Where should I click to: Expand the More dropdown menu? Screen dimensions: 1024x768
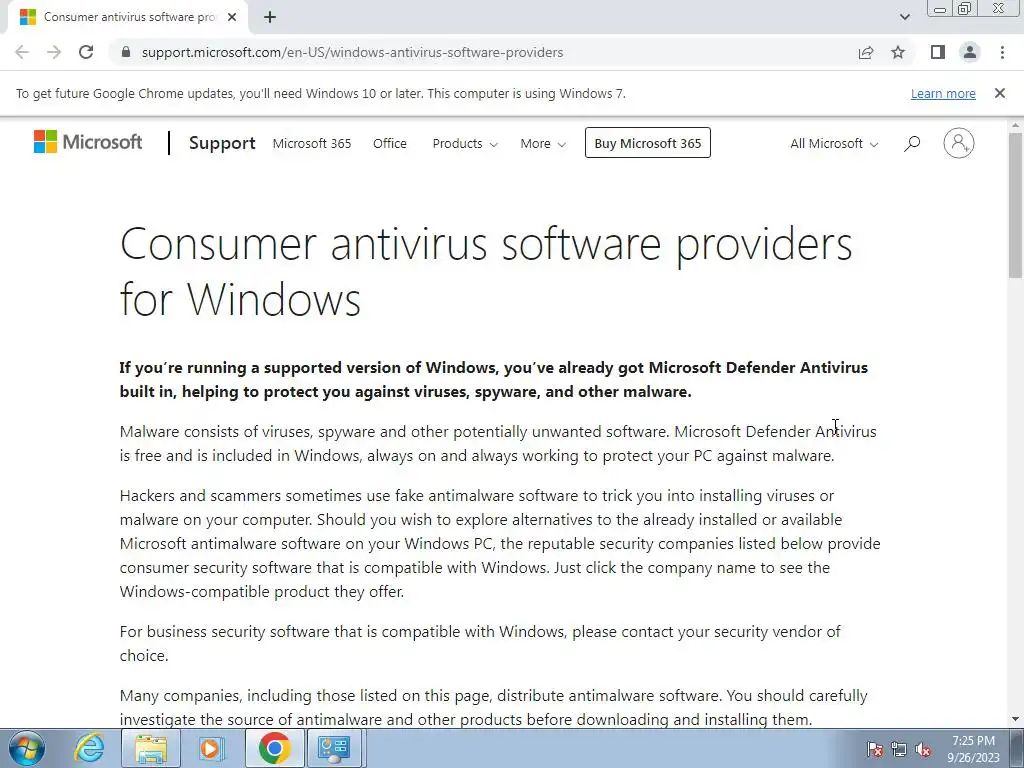pyautogui.click(x=543, y=144)
